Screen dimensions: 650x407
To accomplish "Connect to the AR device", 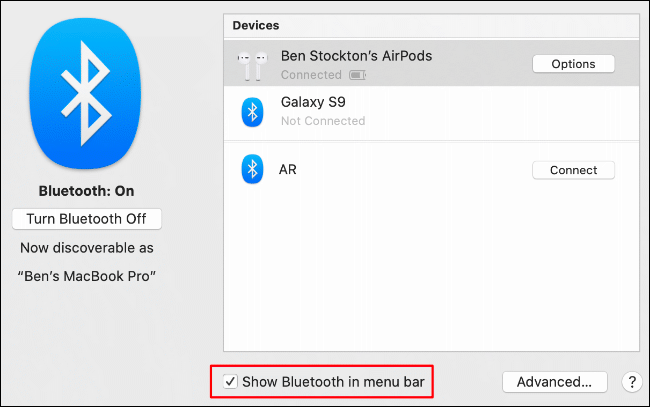I will pos(573,170).
